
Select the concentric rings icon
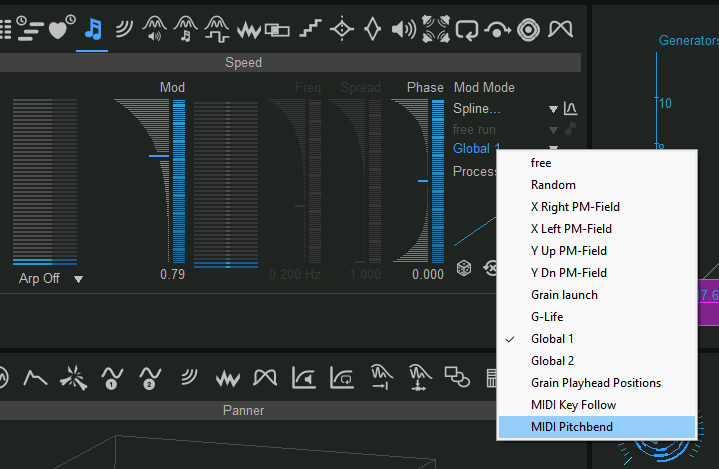click(528, 30)
